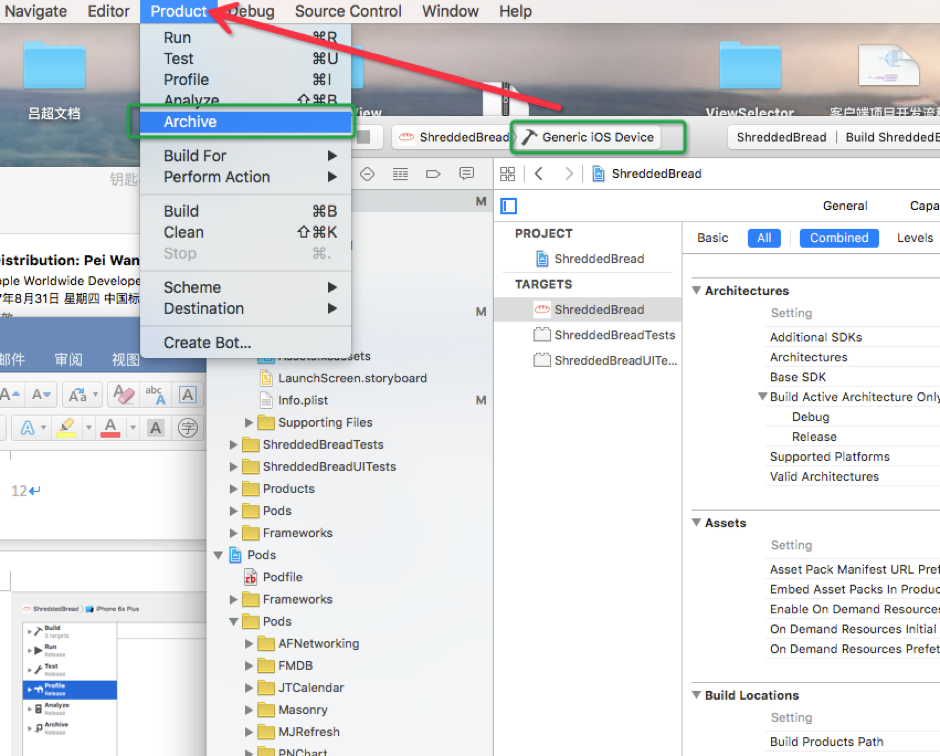Open the Window menu

click(450, 11)
